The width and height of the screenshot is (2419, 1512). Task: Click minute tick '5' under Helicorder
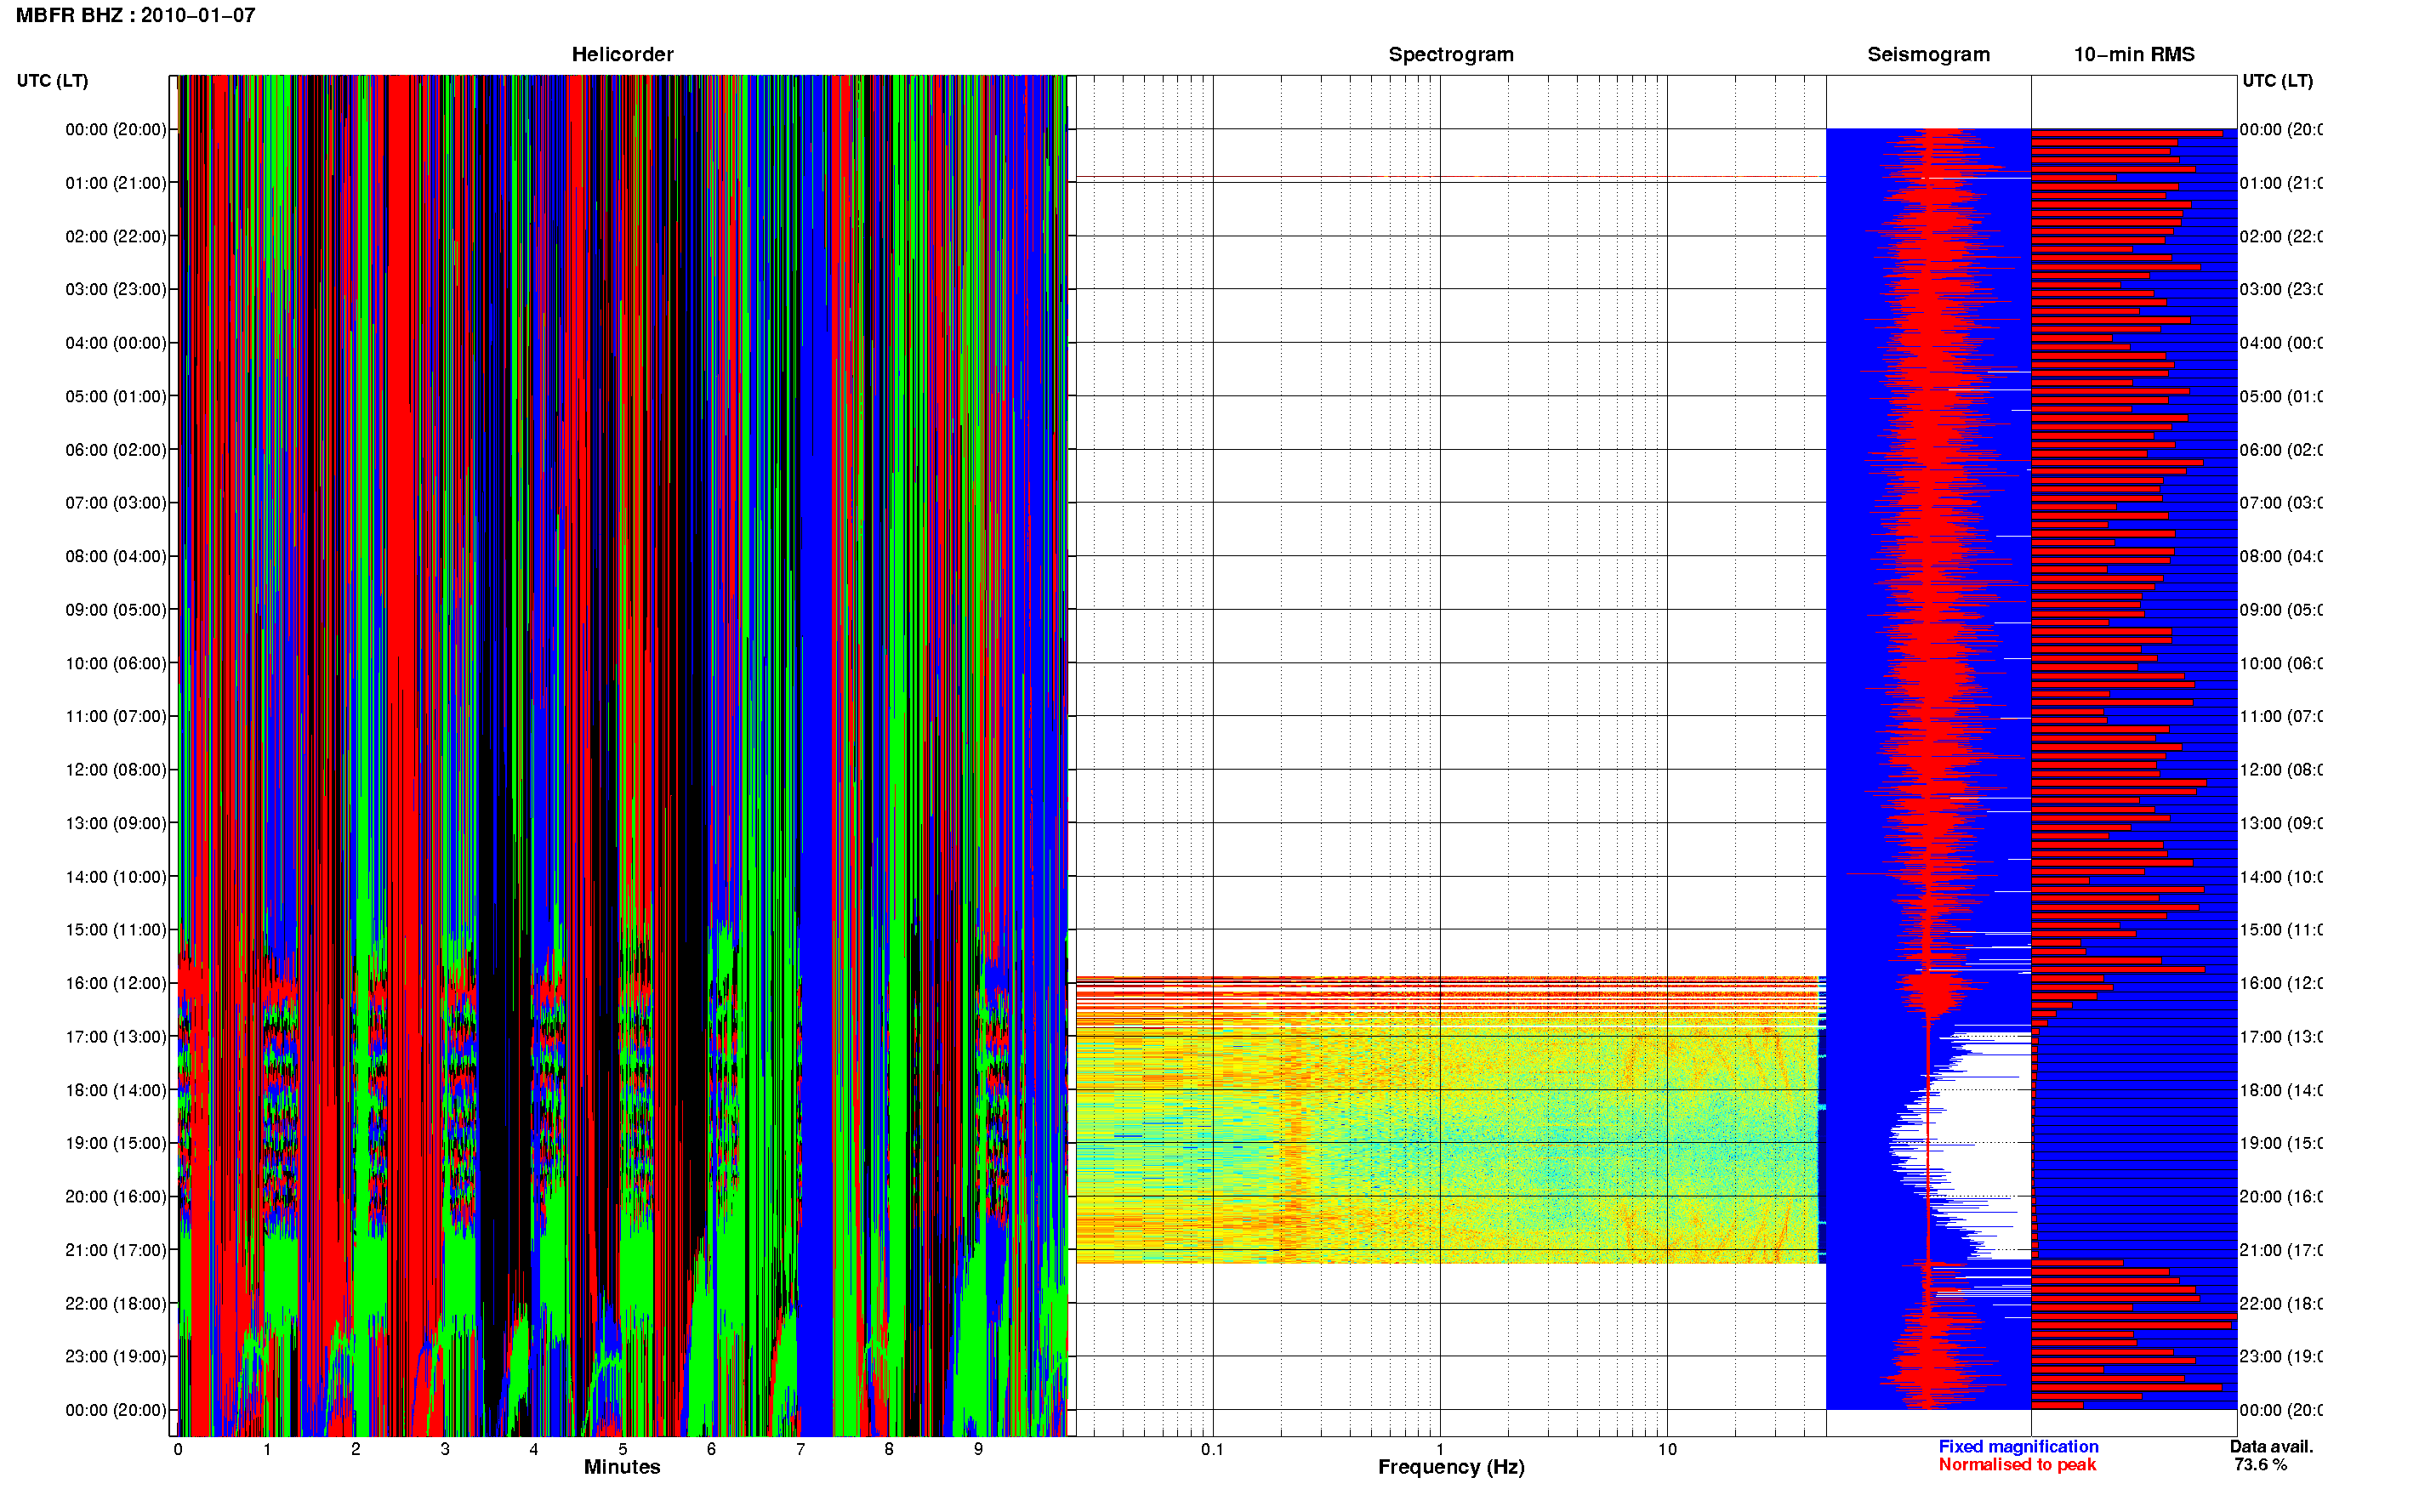click(x=622, y=1449)
